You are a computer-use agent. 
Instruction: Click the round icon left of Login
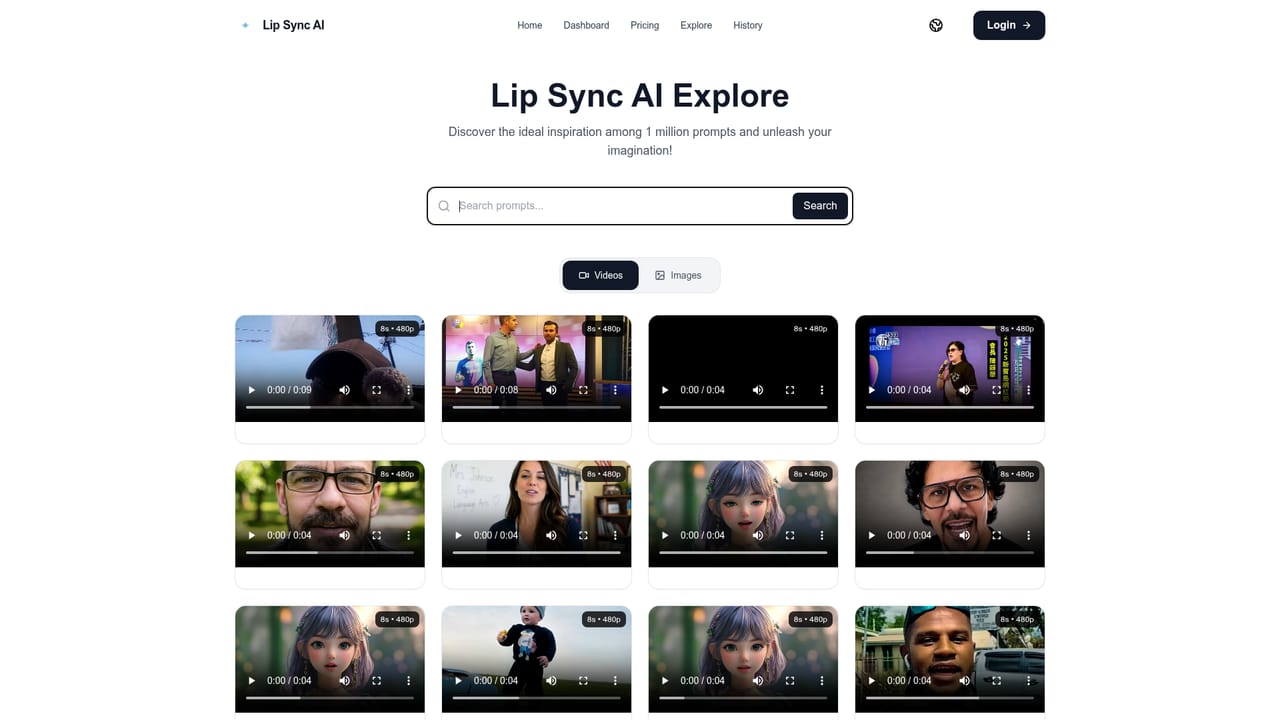point(936,25)
